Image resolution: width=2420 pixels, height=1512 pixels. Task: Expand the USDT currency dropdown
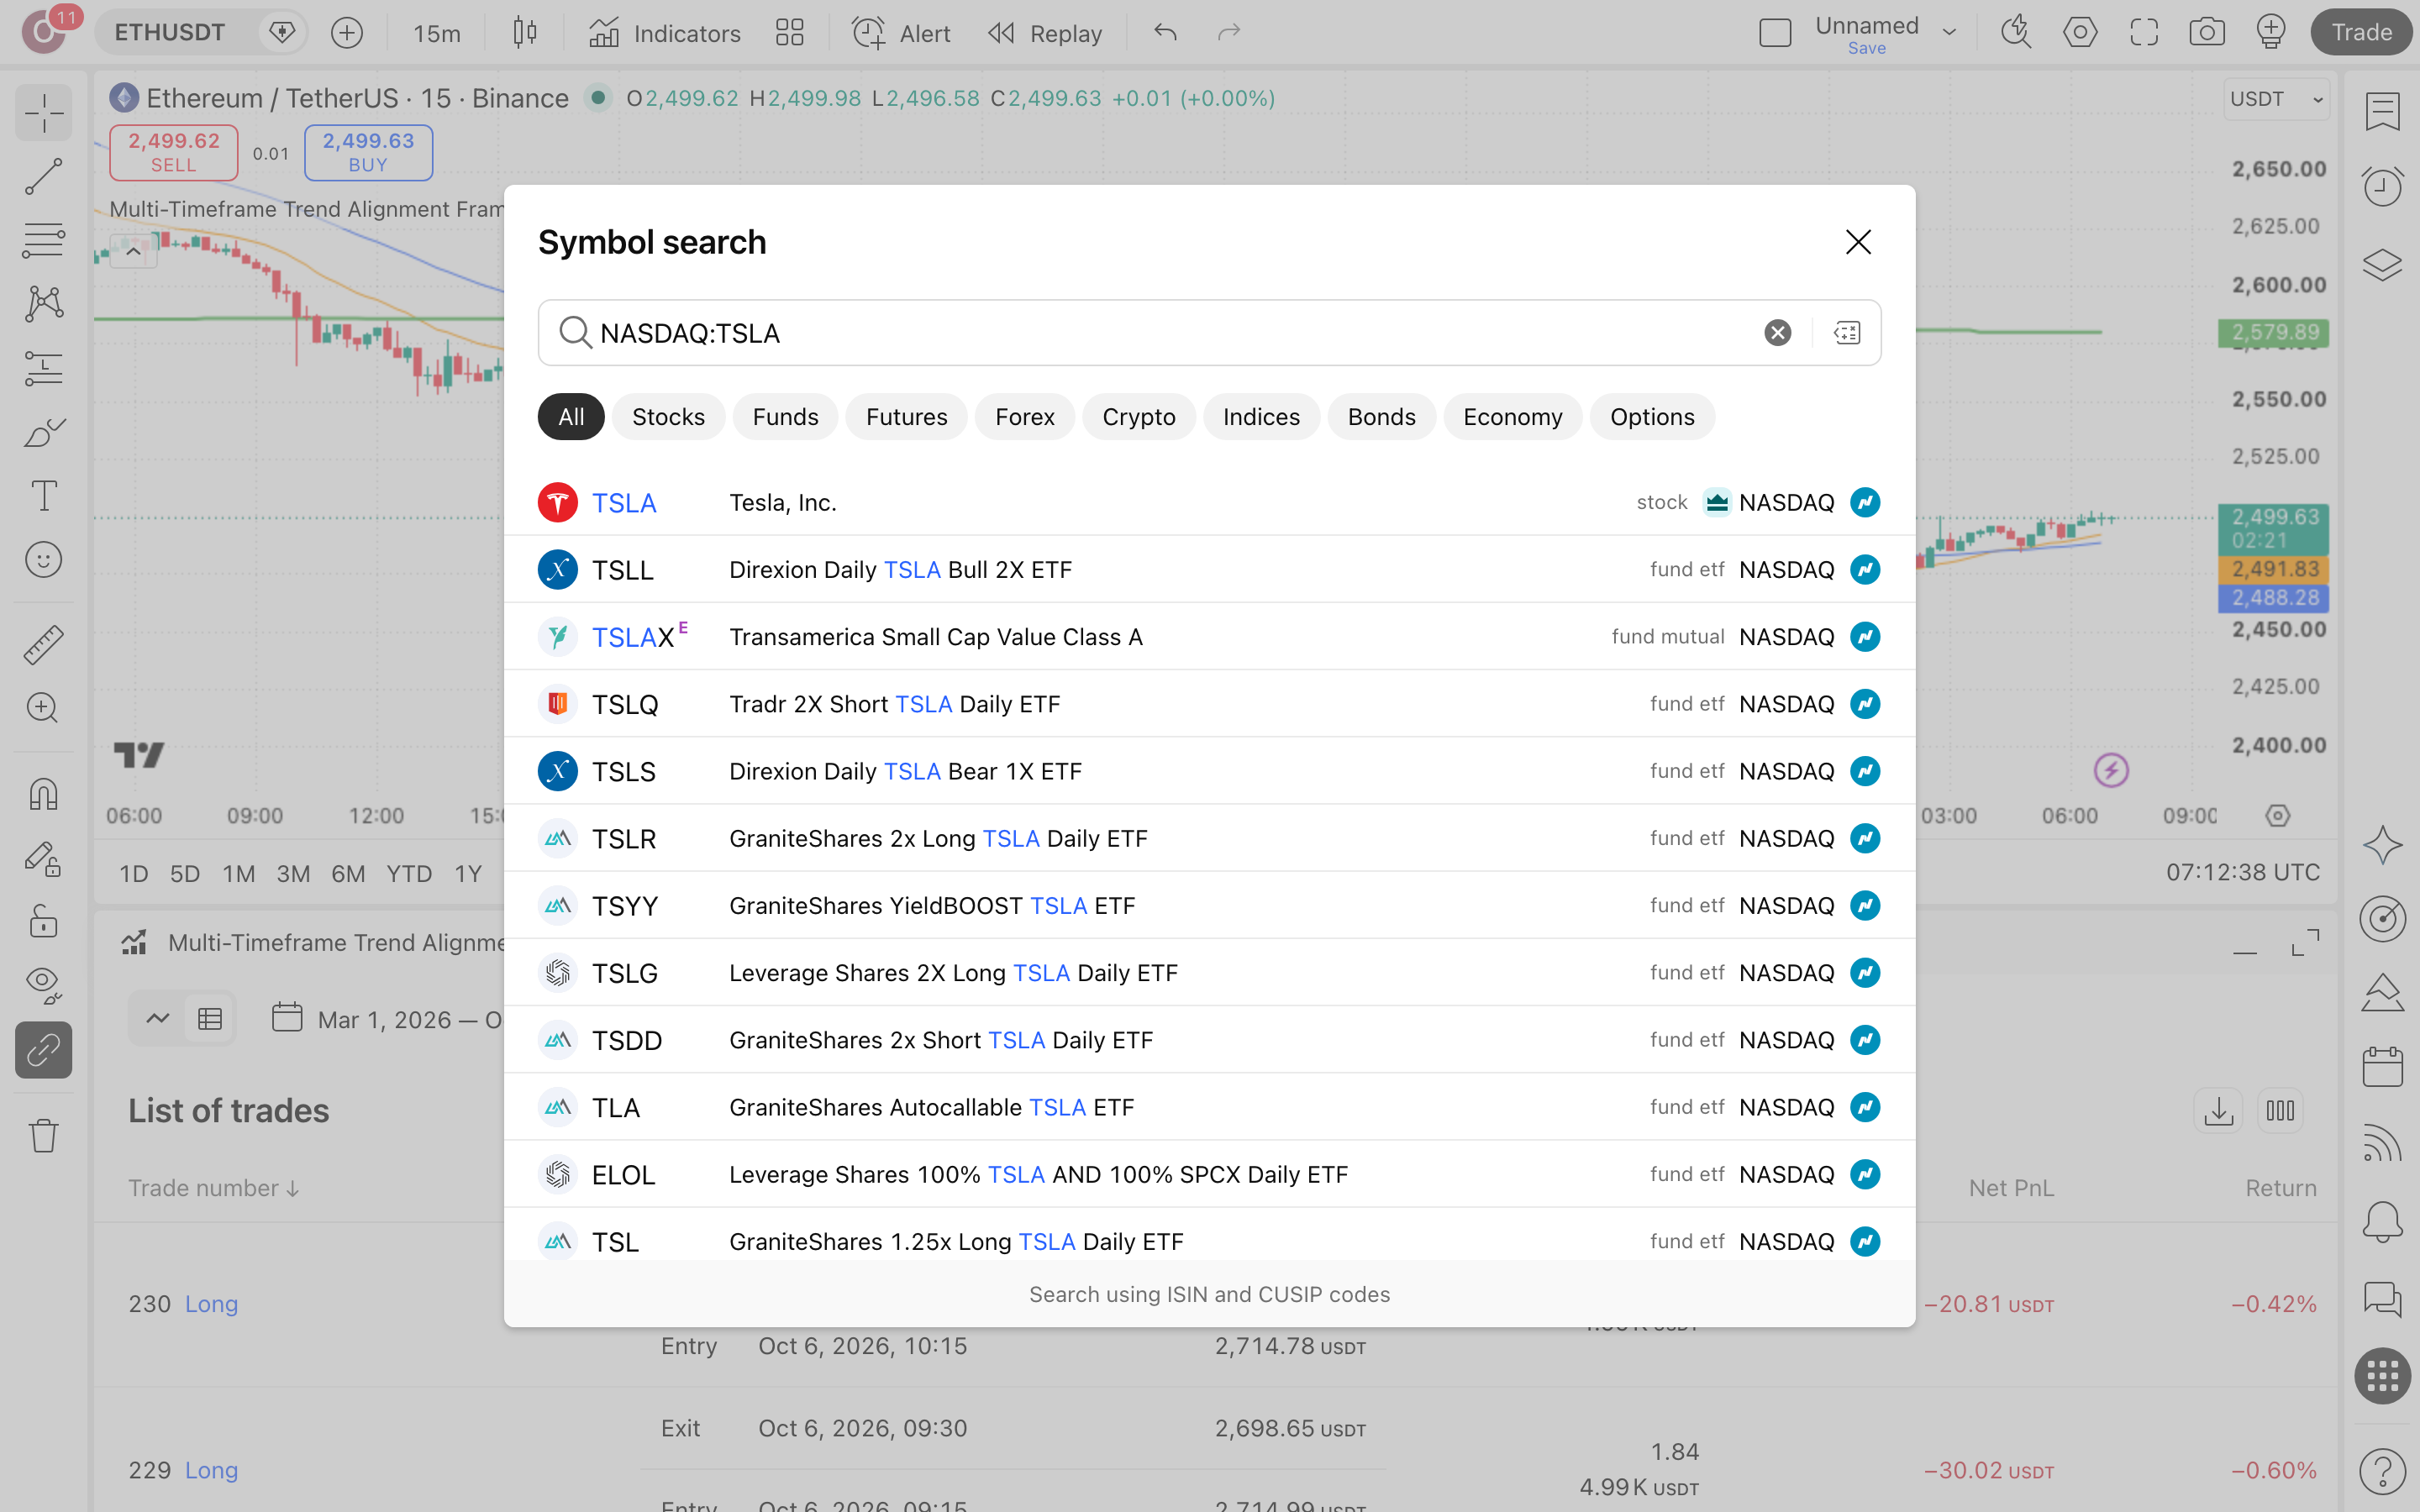[x=2276, y=99]
